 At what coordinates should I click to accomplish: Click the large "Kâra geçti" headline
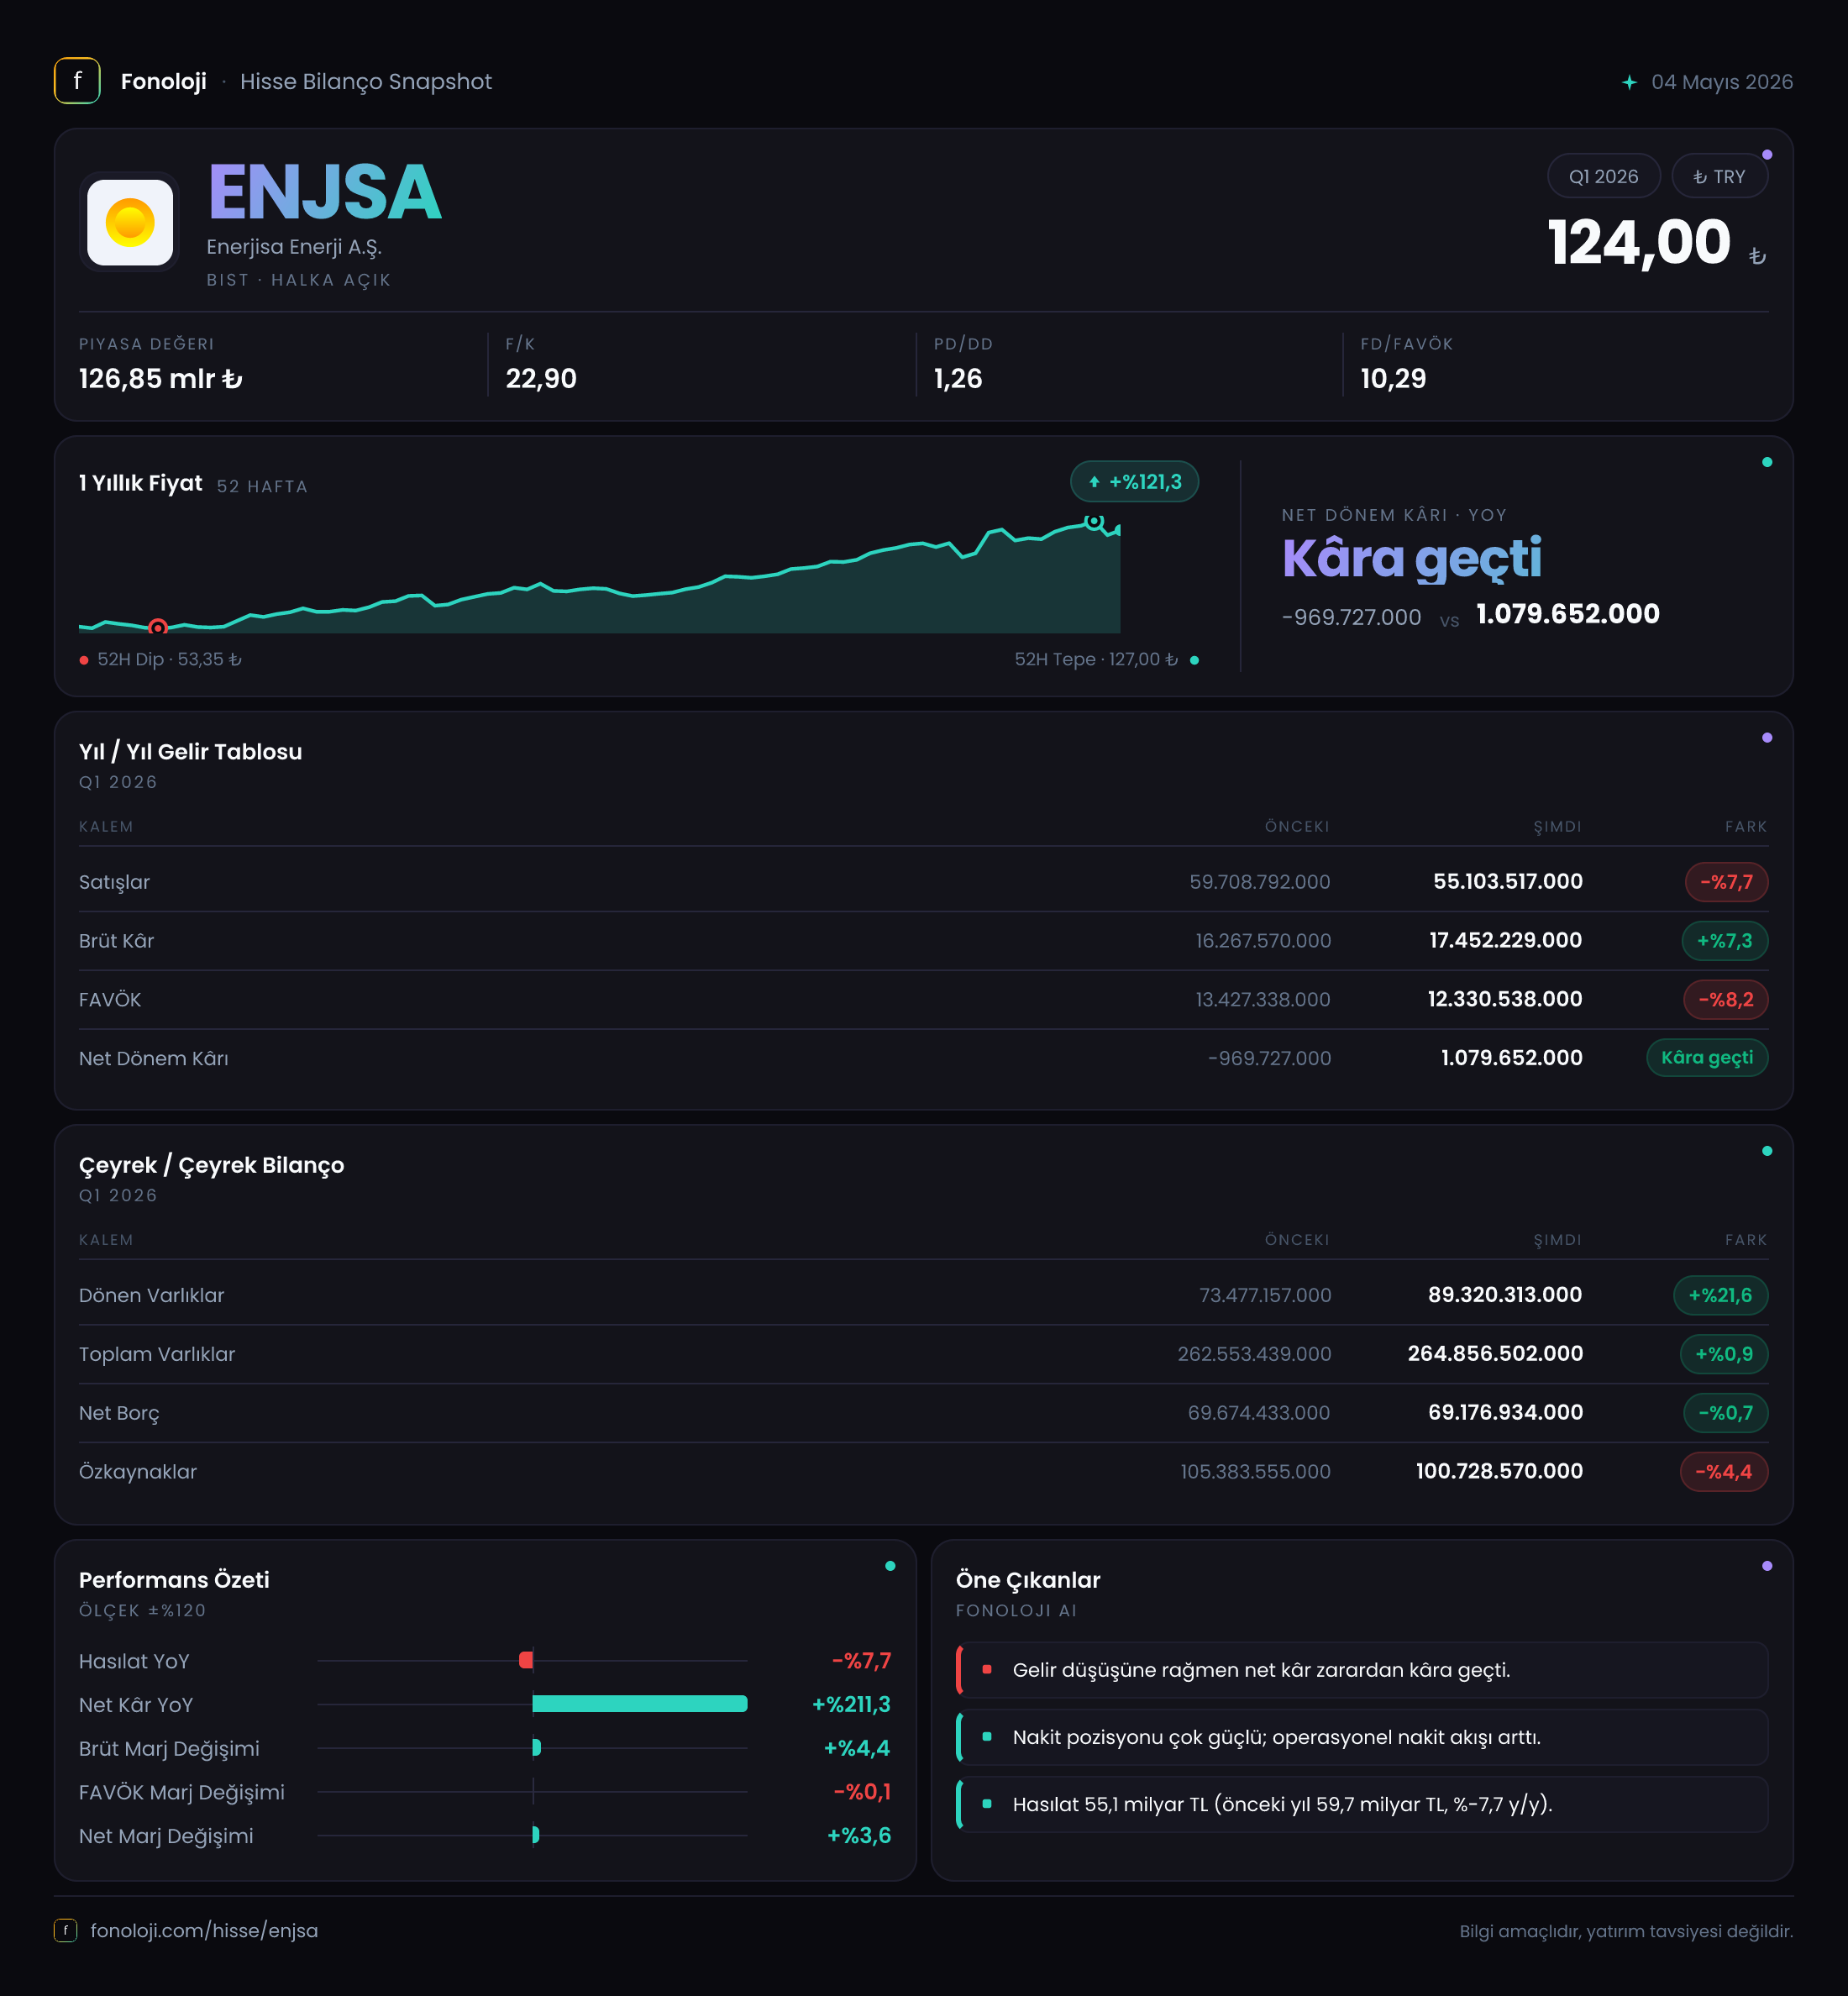tap(1411, 558)
